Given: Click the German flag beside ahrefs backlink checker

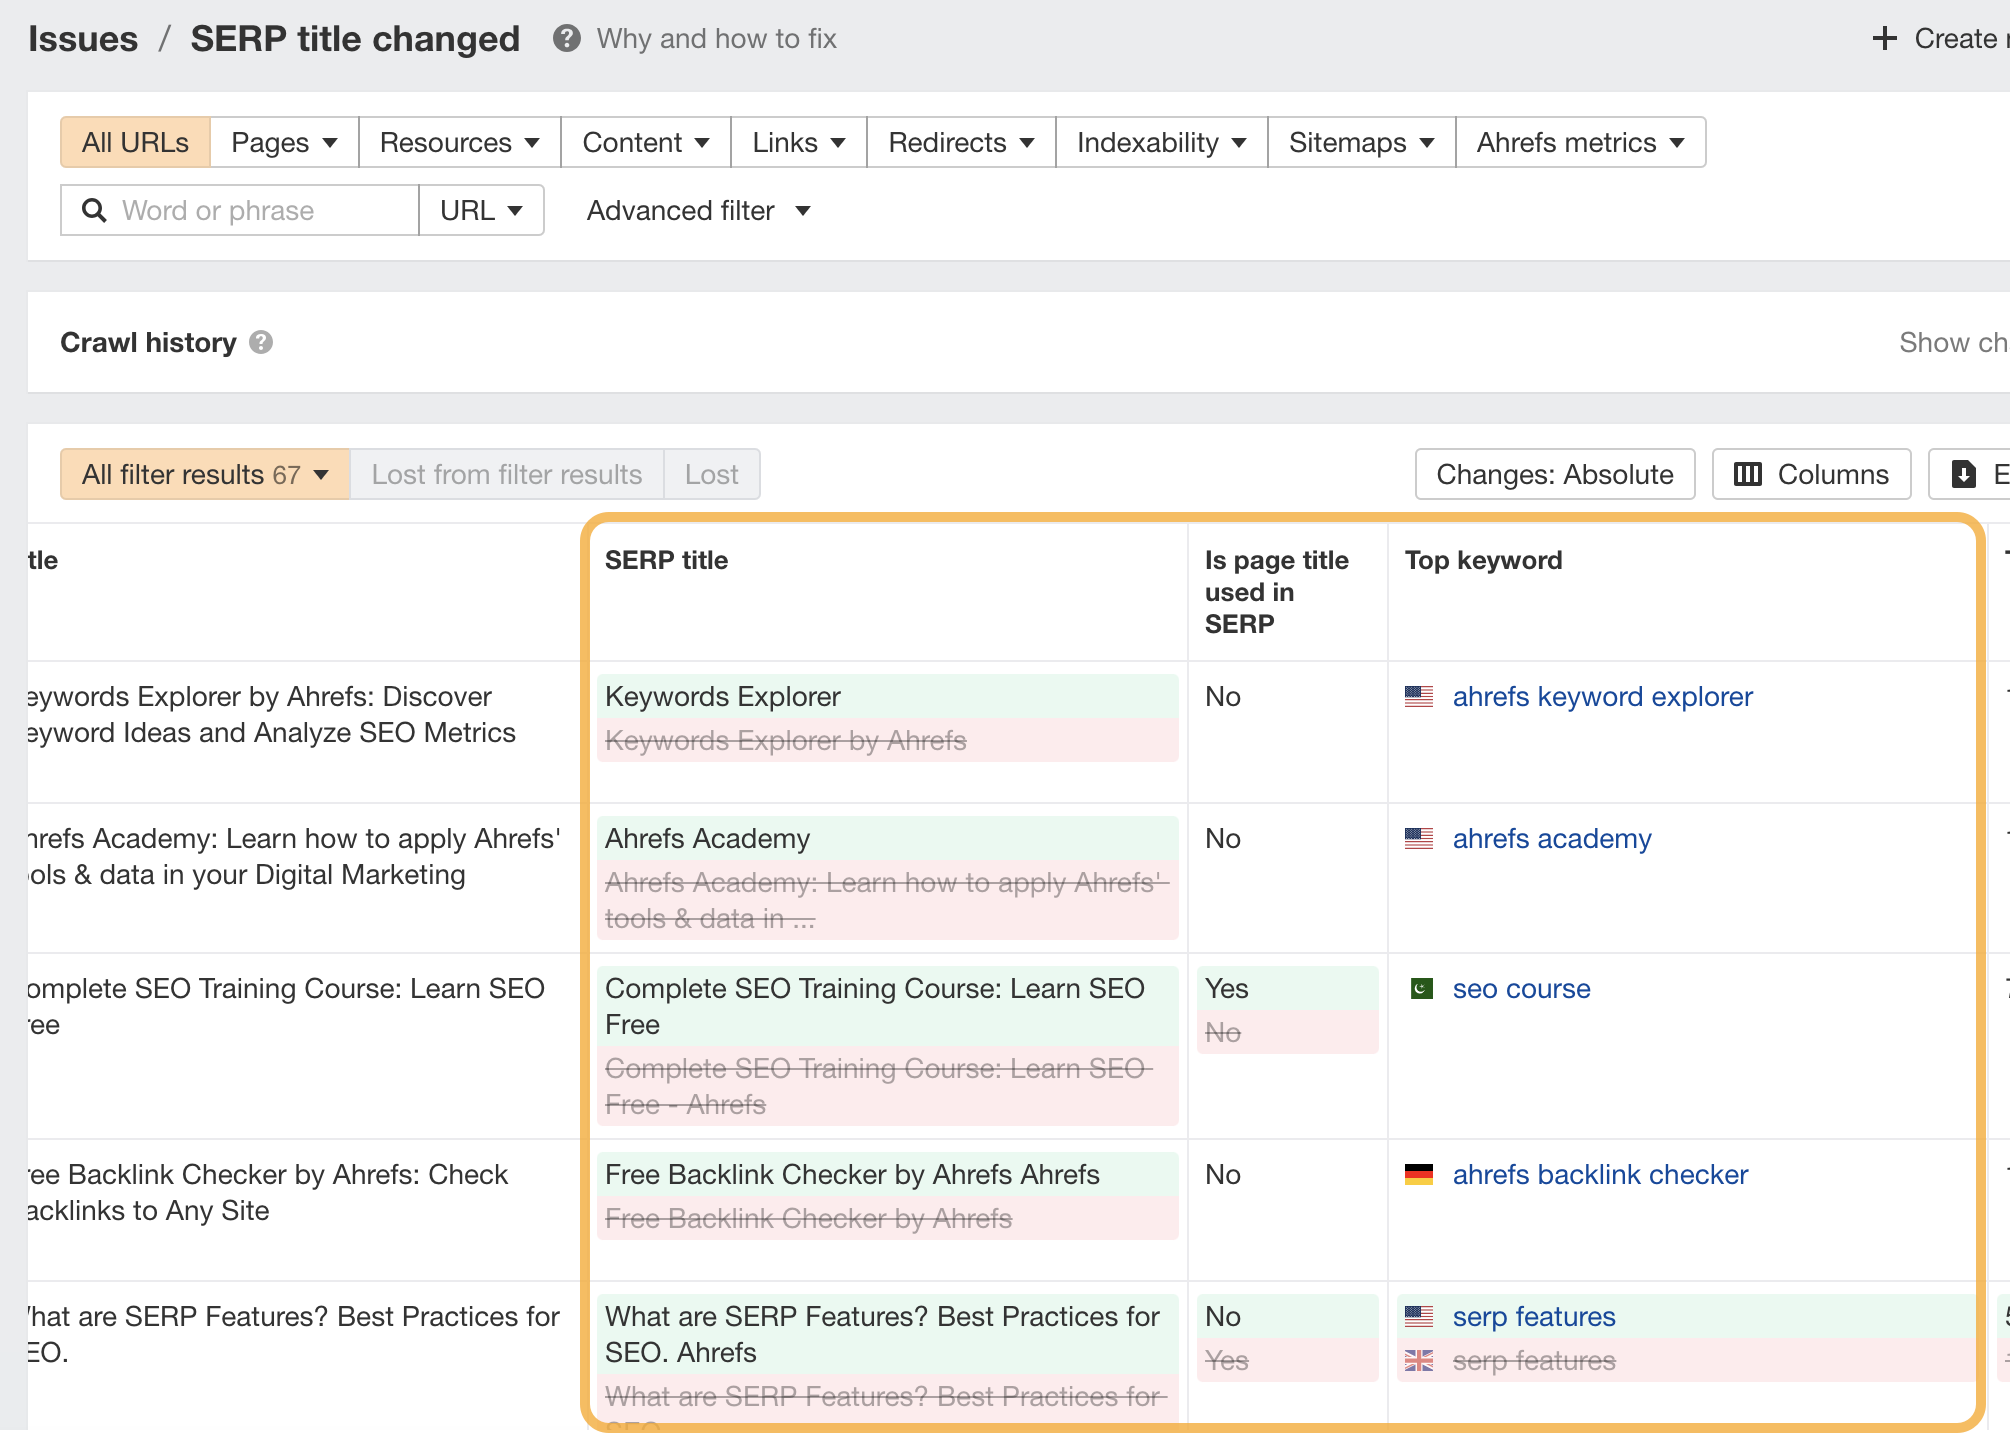Looking at the screenshot, I should (x=1418, y=1174).
